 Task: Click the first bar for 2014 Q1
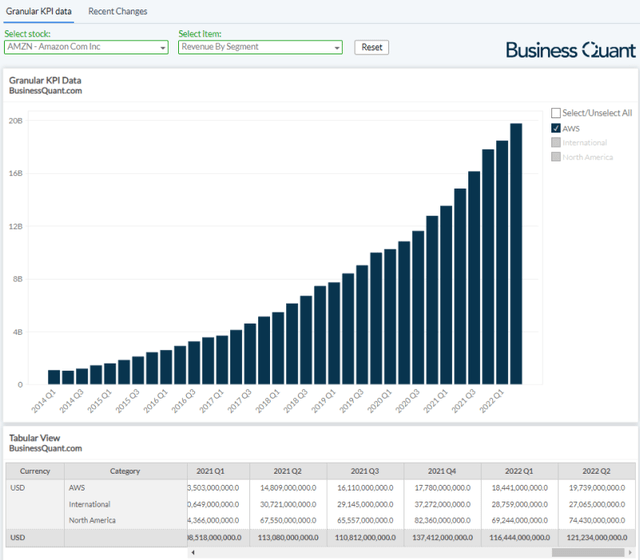[x=54, y=377]
